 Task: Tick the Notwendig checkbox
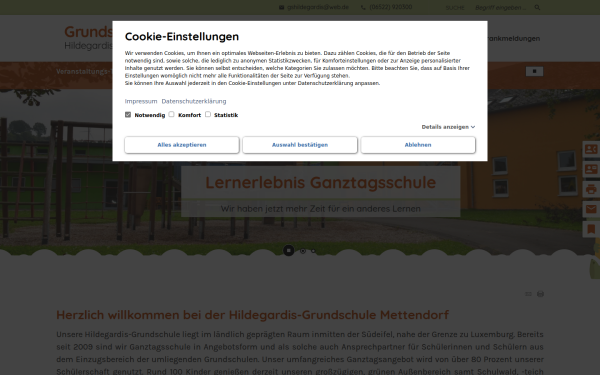click(128, 114)
